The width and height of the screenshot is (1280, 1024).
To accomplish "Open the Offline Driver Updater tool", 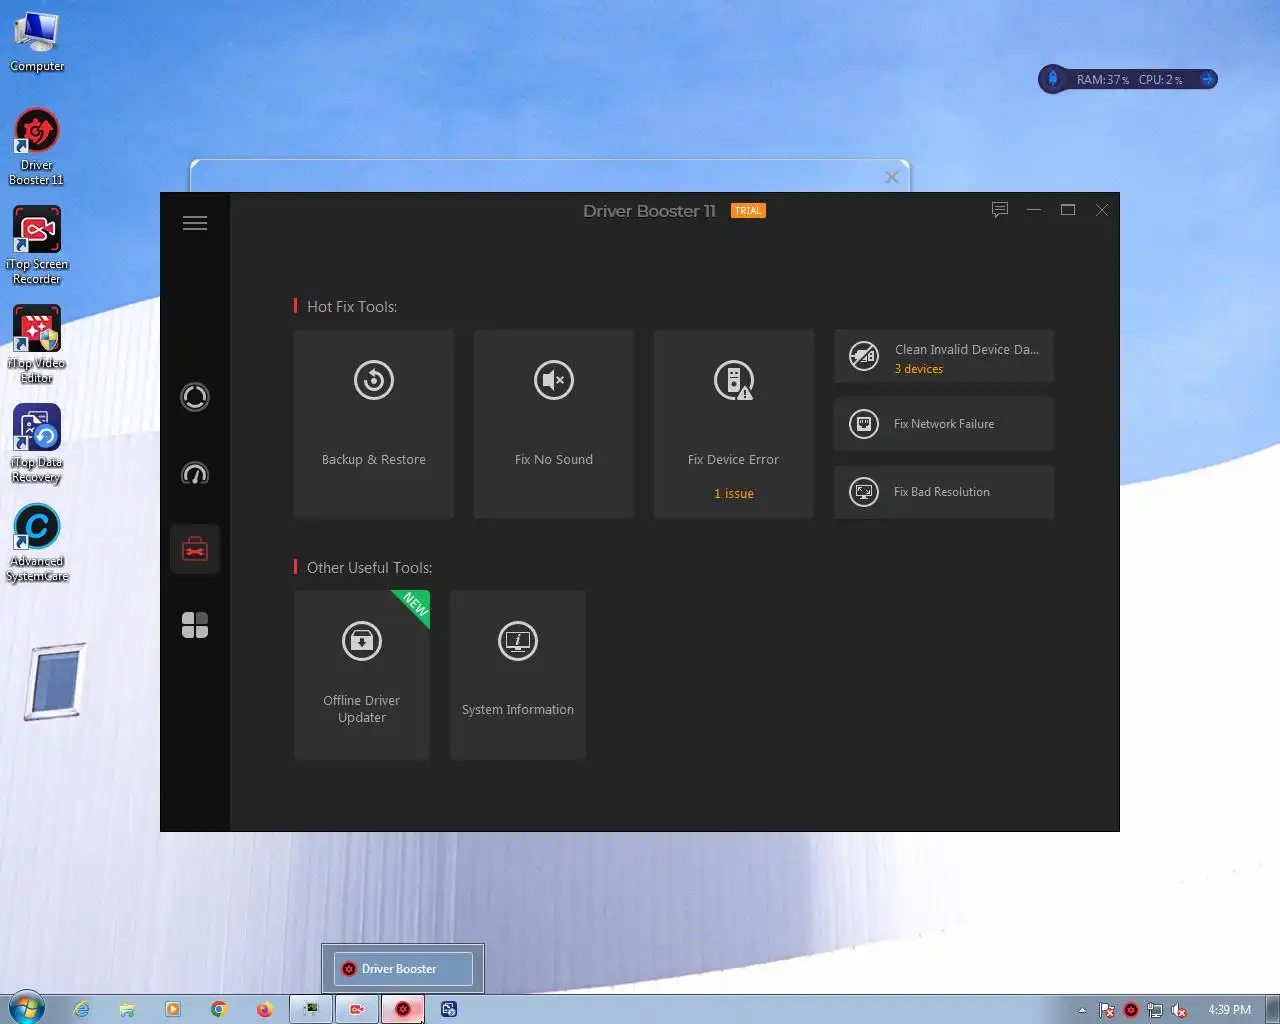I will coord(362,675).
